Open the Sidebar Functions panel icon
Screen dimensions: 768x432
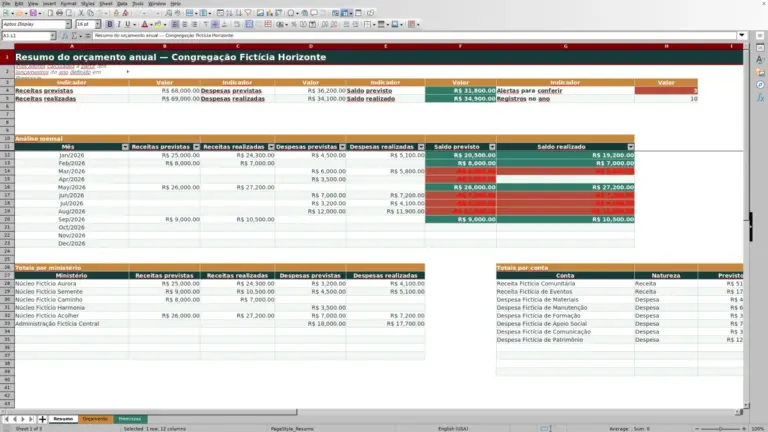(760, 97)
